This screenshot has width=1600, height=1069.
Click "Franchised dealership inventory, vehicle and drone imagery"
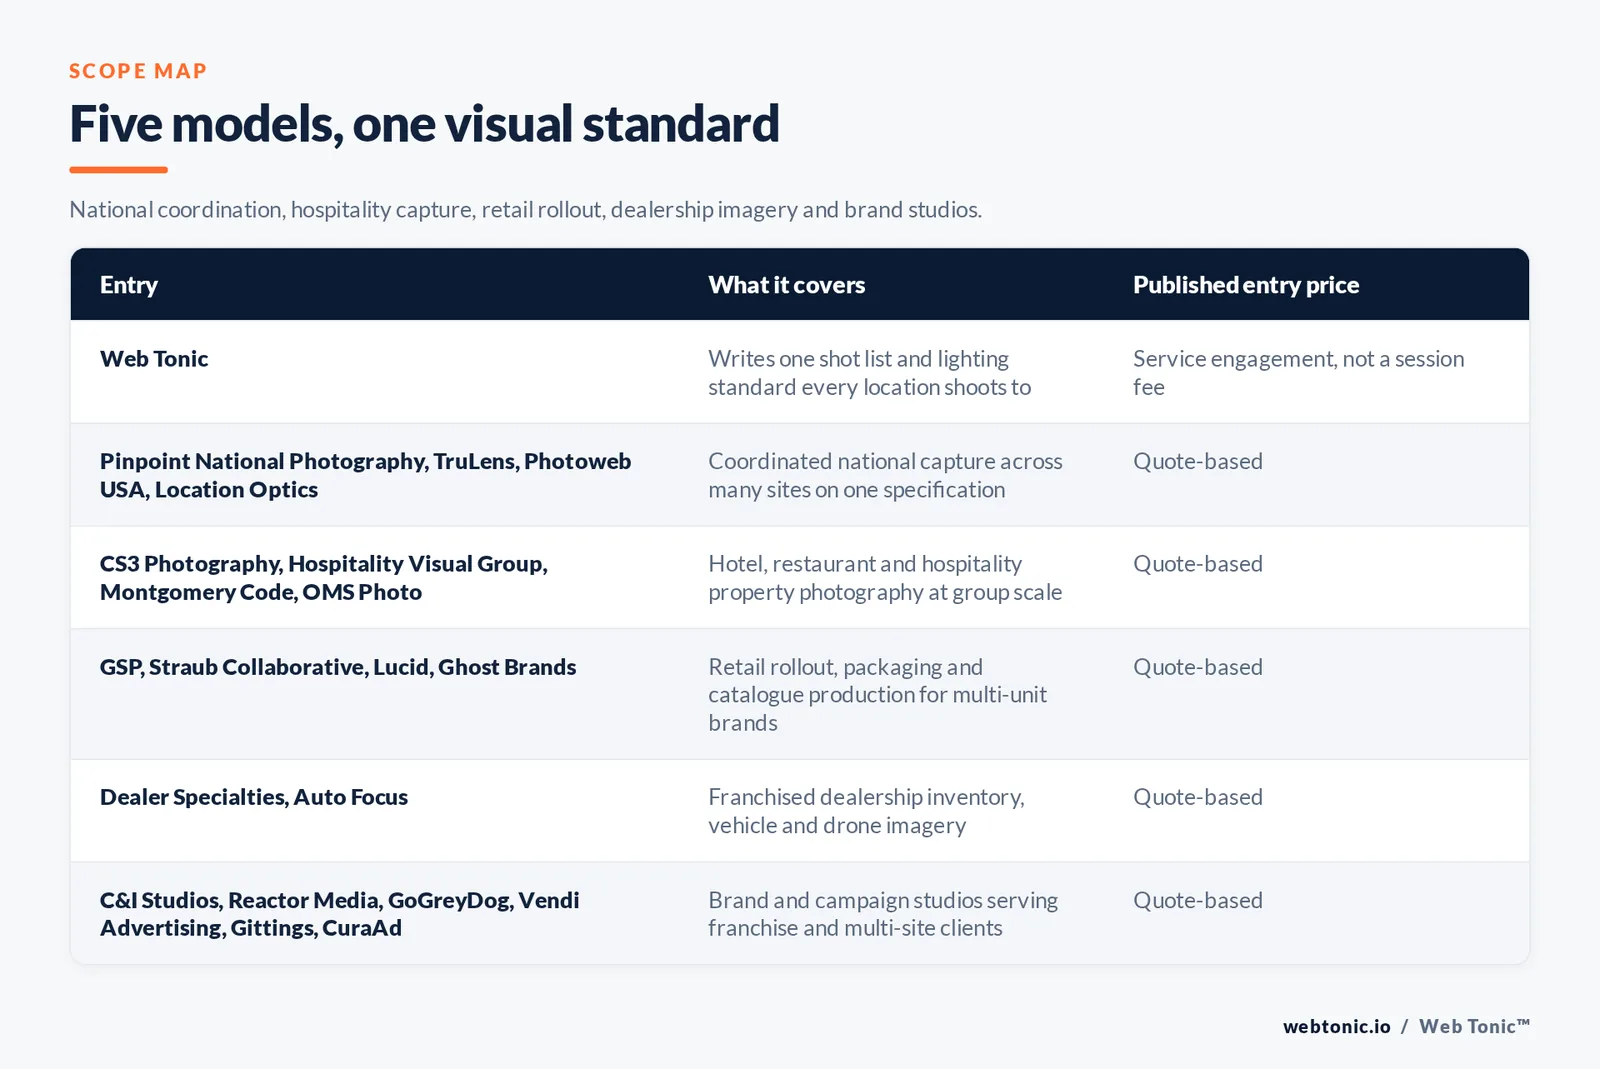point(866,811)
